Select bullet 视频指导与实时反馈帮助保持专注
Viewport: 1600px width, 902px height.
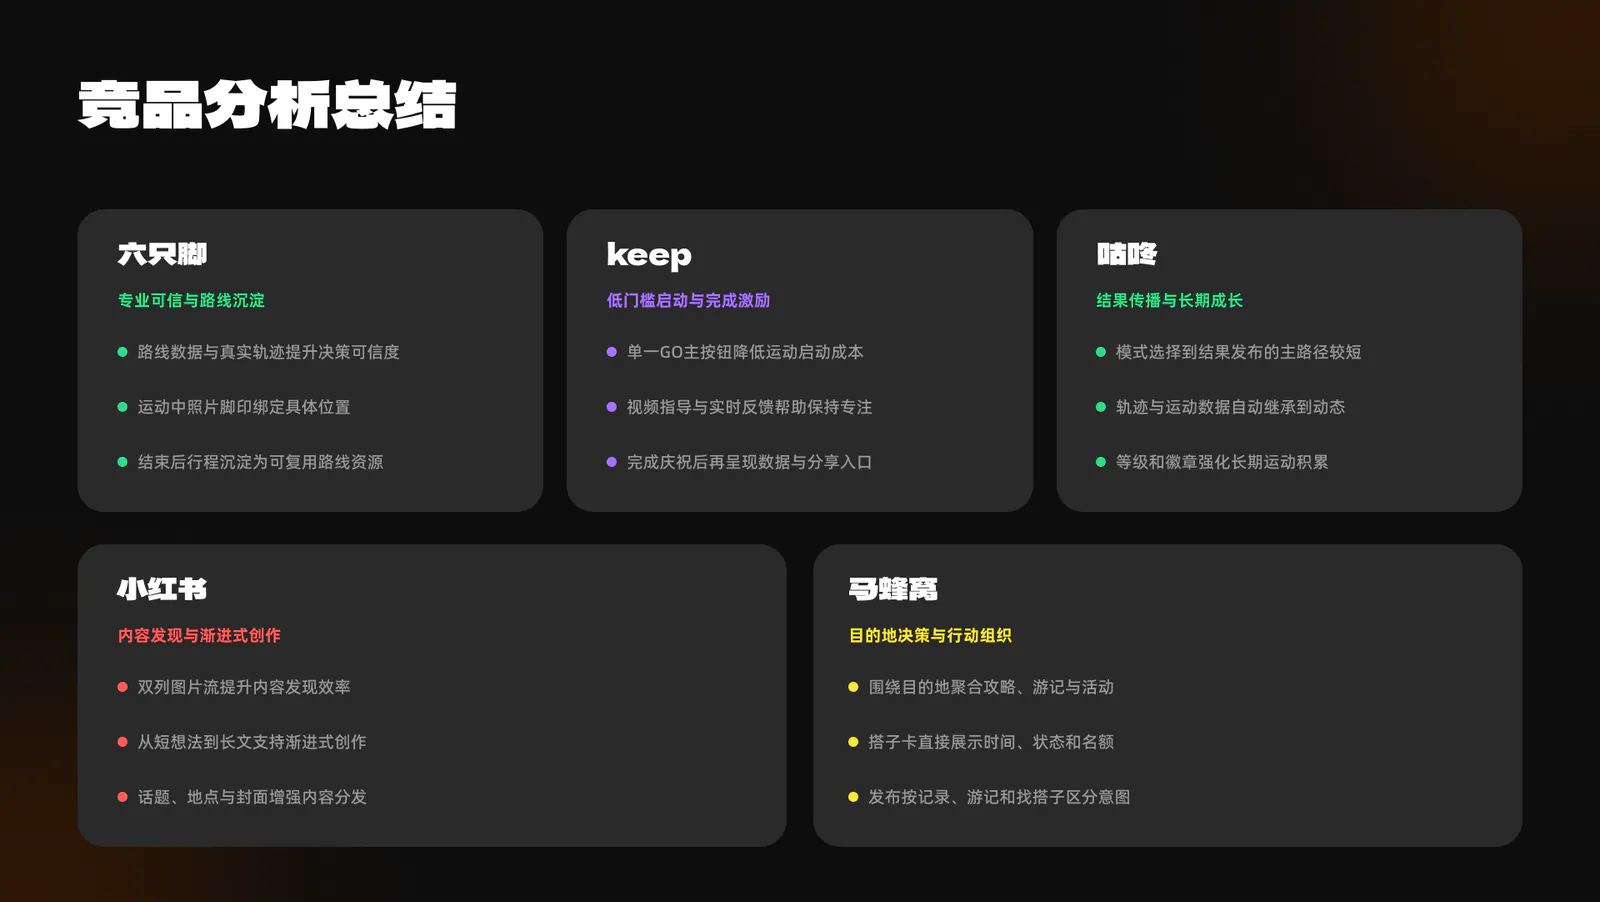[x=749, y=407]
